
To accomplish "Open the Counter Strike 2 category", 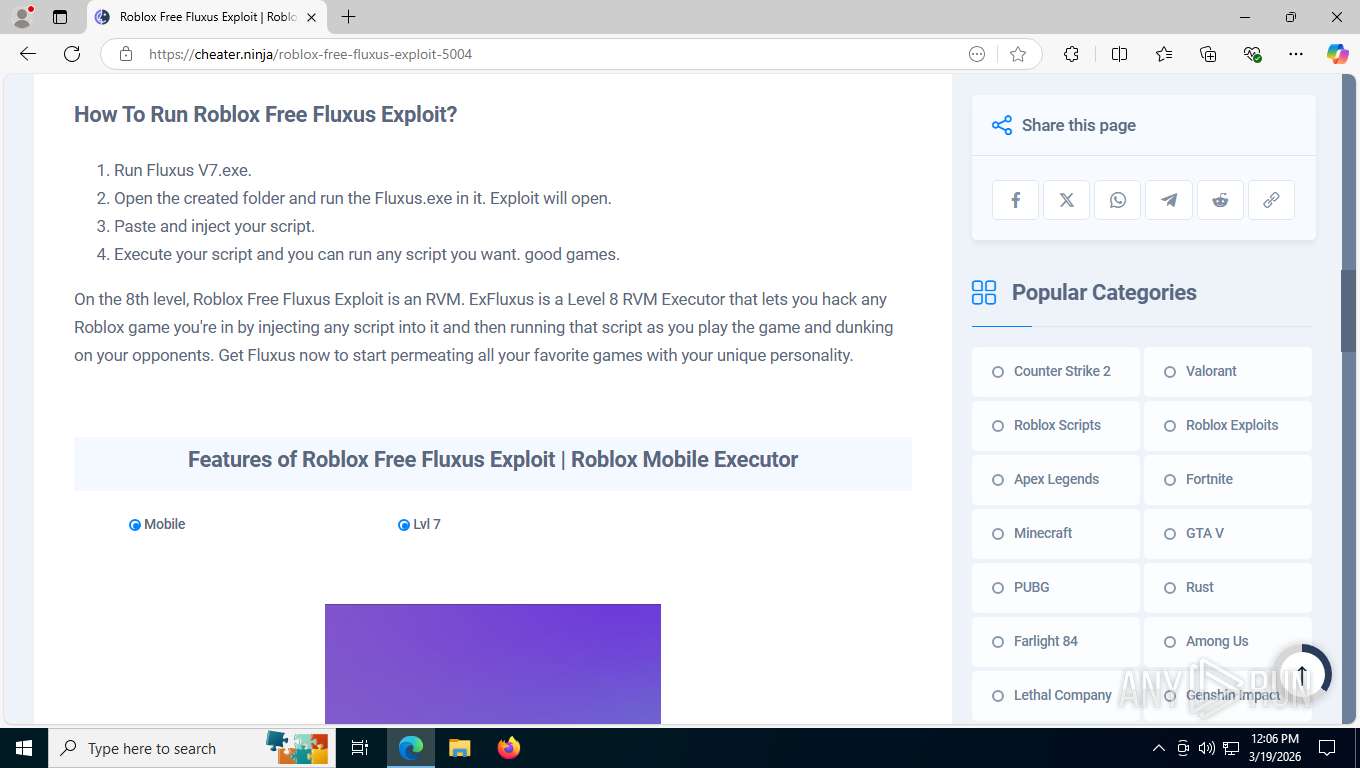I will [1056, 371].
